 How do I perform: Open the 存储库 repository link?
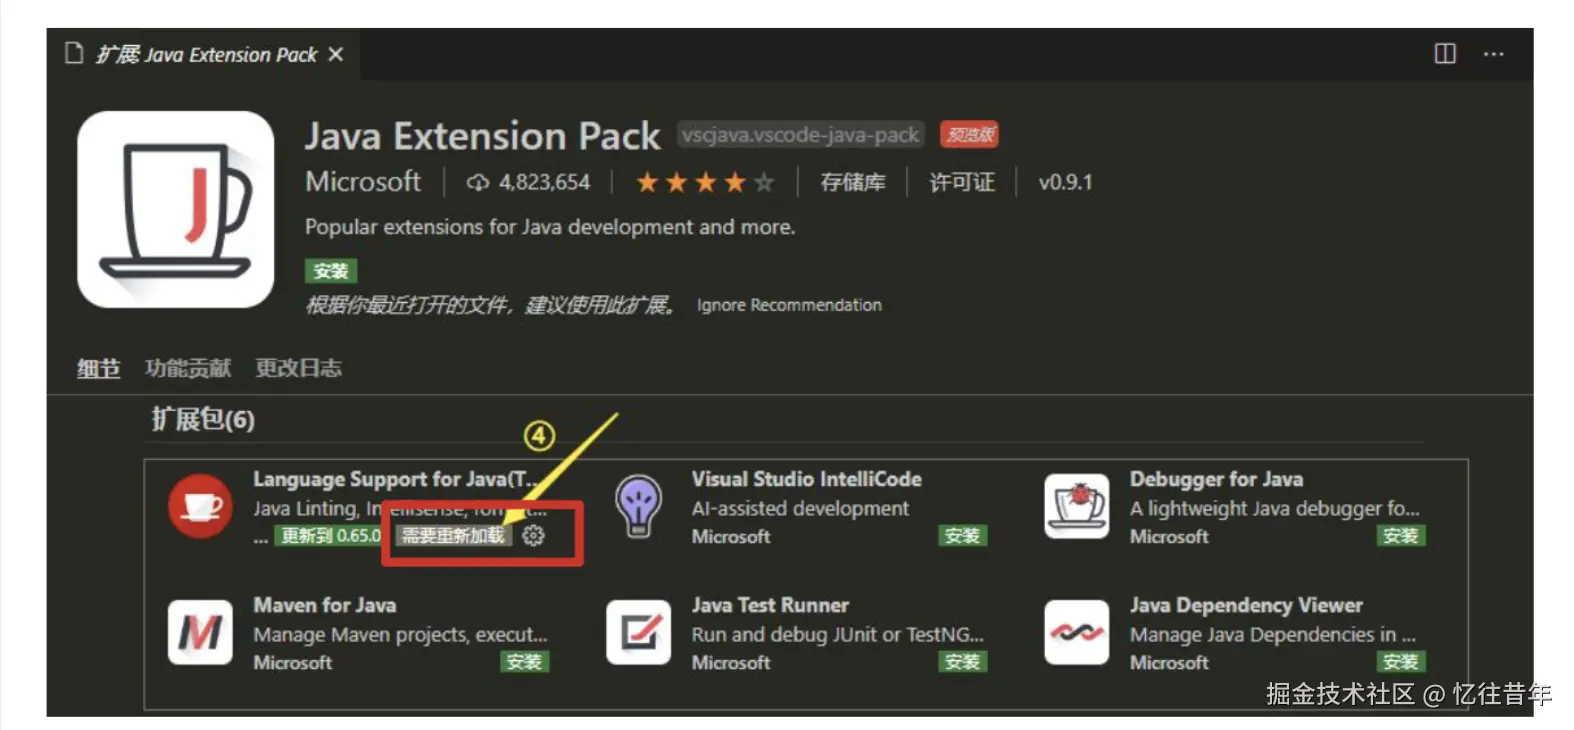(853, 182)
